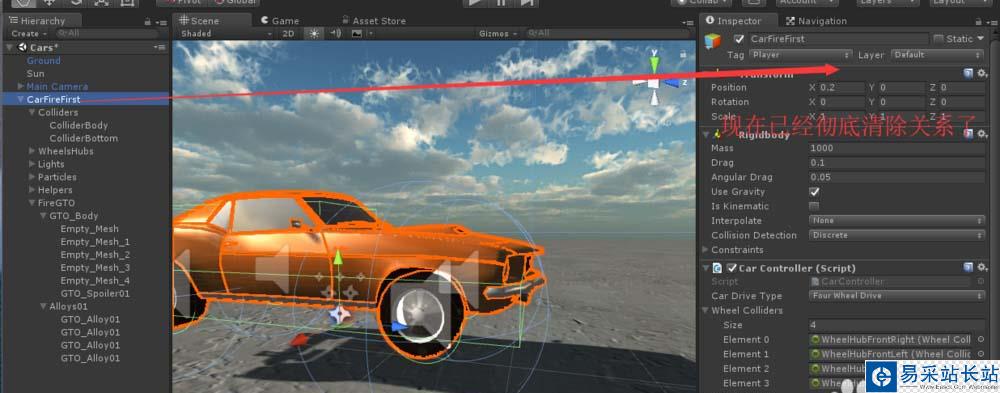
Task: Open scene effects image icon dropdown
Action: coord(358,34)
